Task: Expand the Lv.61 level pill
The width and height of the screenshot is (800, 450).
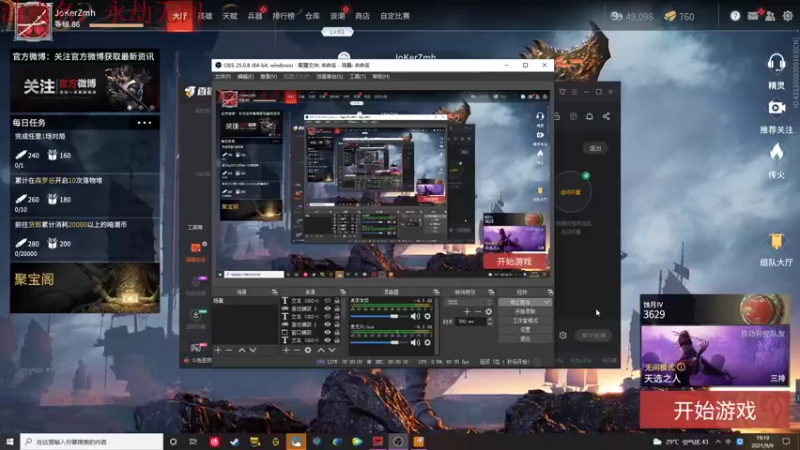Action: coord(337,32)
